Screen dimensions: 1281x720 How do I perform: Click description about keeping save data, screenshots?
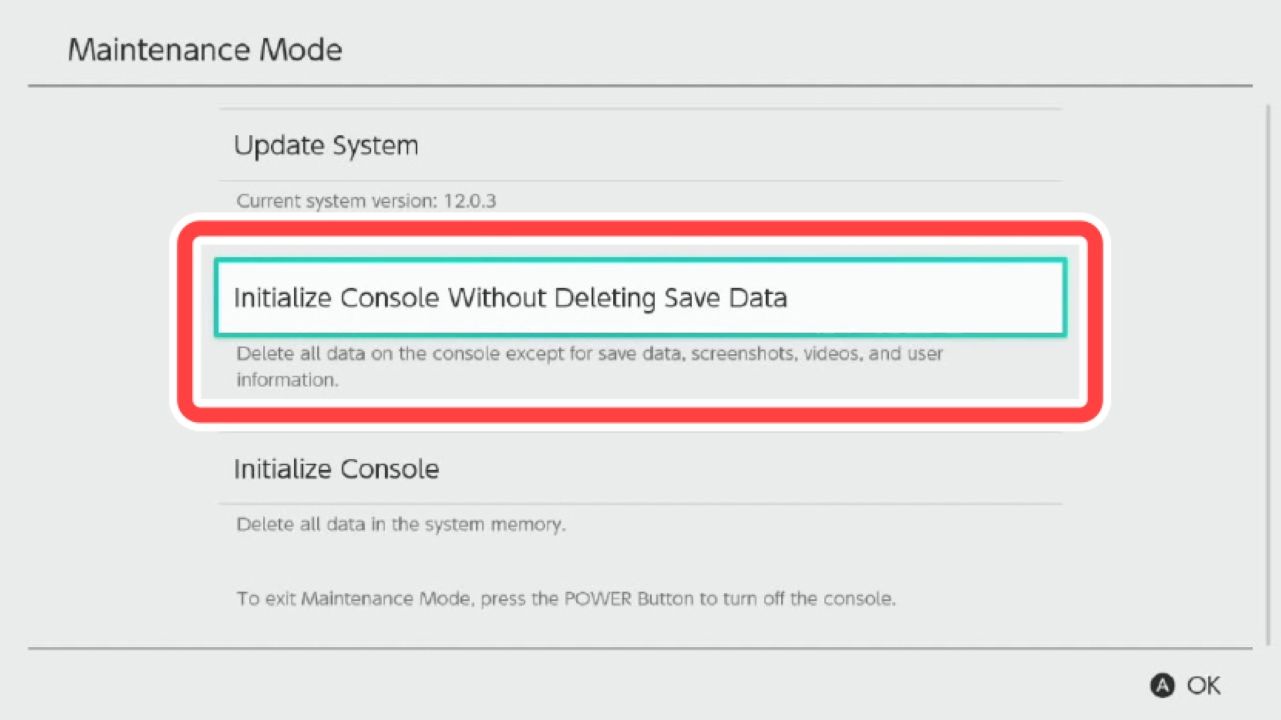pos(589,354)
